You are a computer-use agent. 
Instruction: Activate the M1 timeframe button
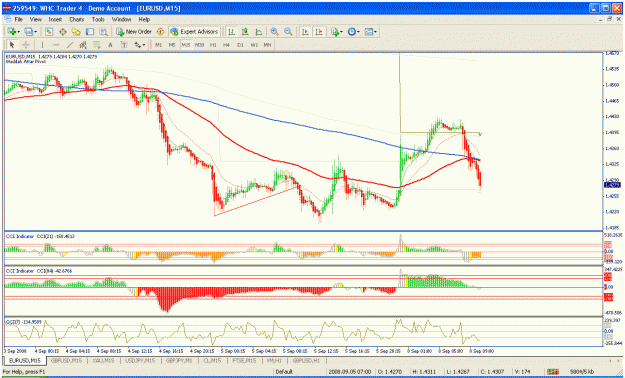point(158,45)
